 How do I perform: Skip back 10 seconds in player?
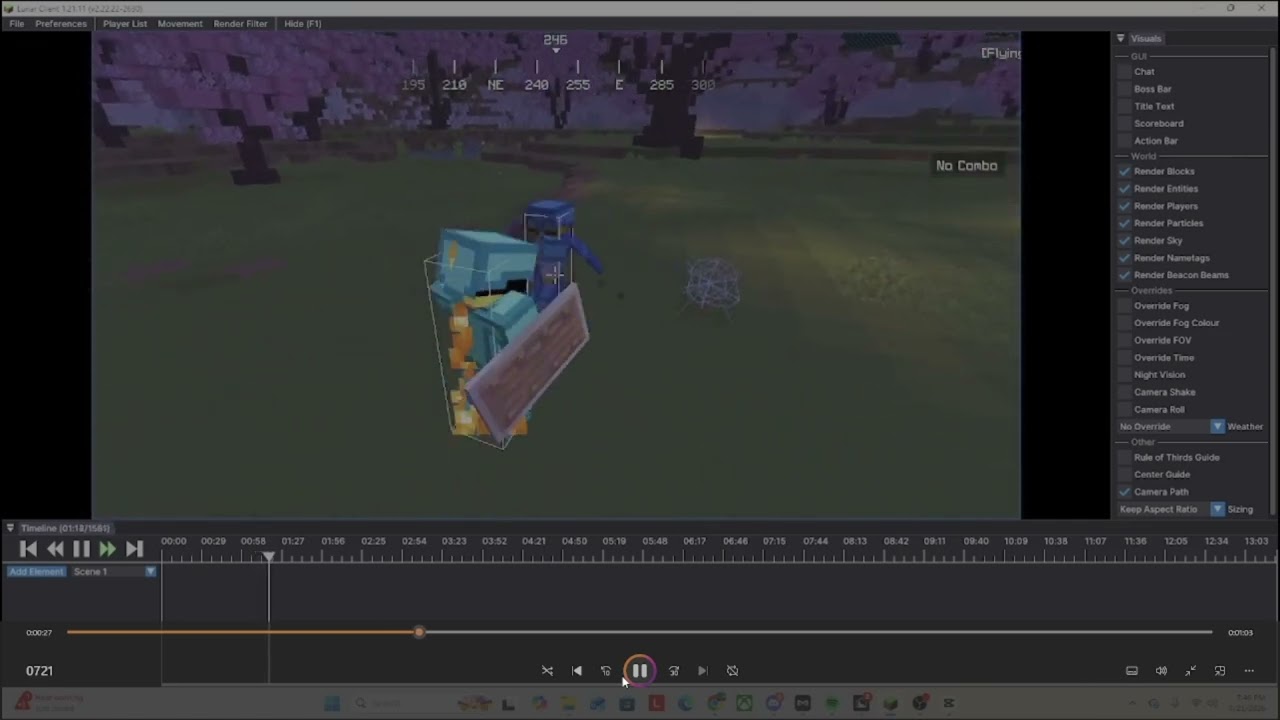pos(606,671)
